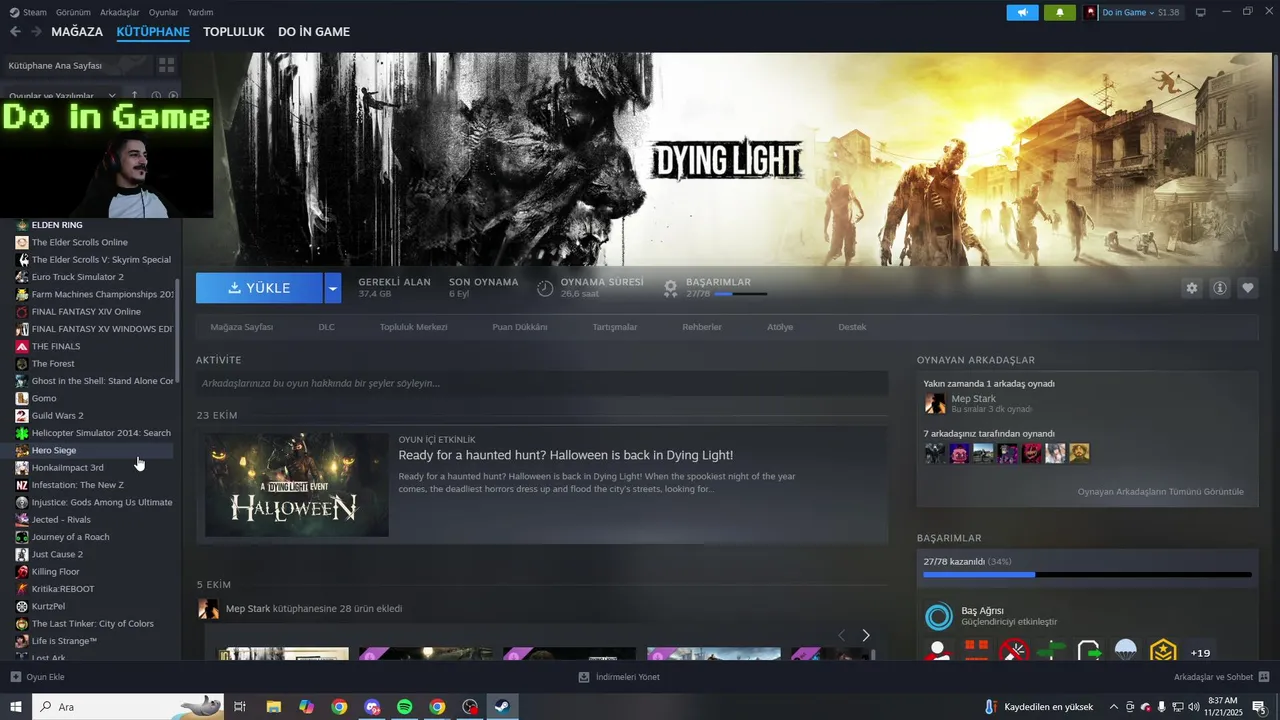Screen dimensions: 1280x720
Task: Open Mağaza Sayfası link
Action: tap(241, 327)
